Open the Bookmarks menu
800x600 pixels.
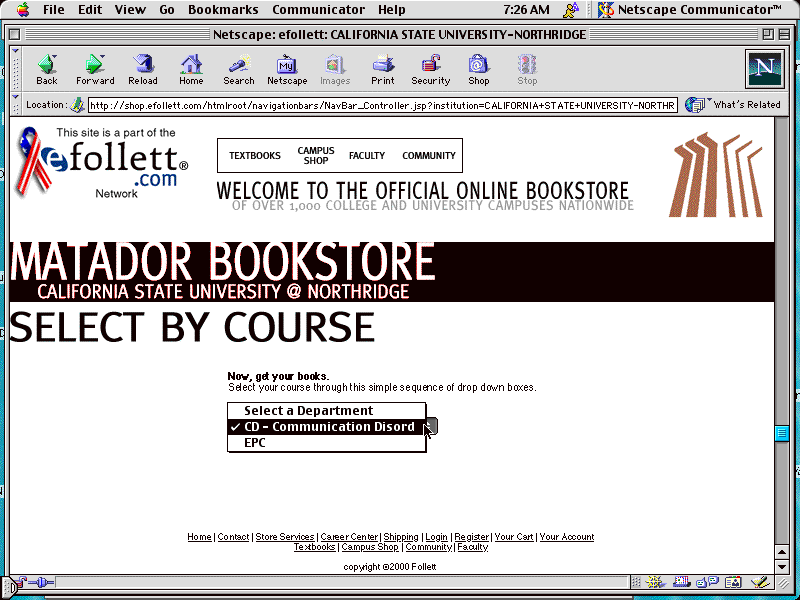223,10
